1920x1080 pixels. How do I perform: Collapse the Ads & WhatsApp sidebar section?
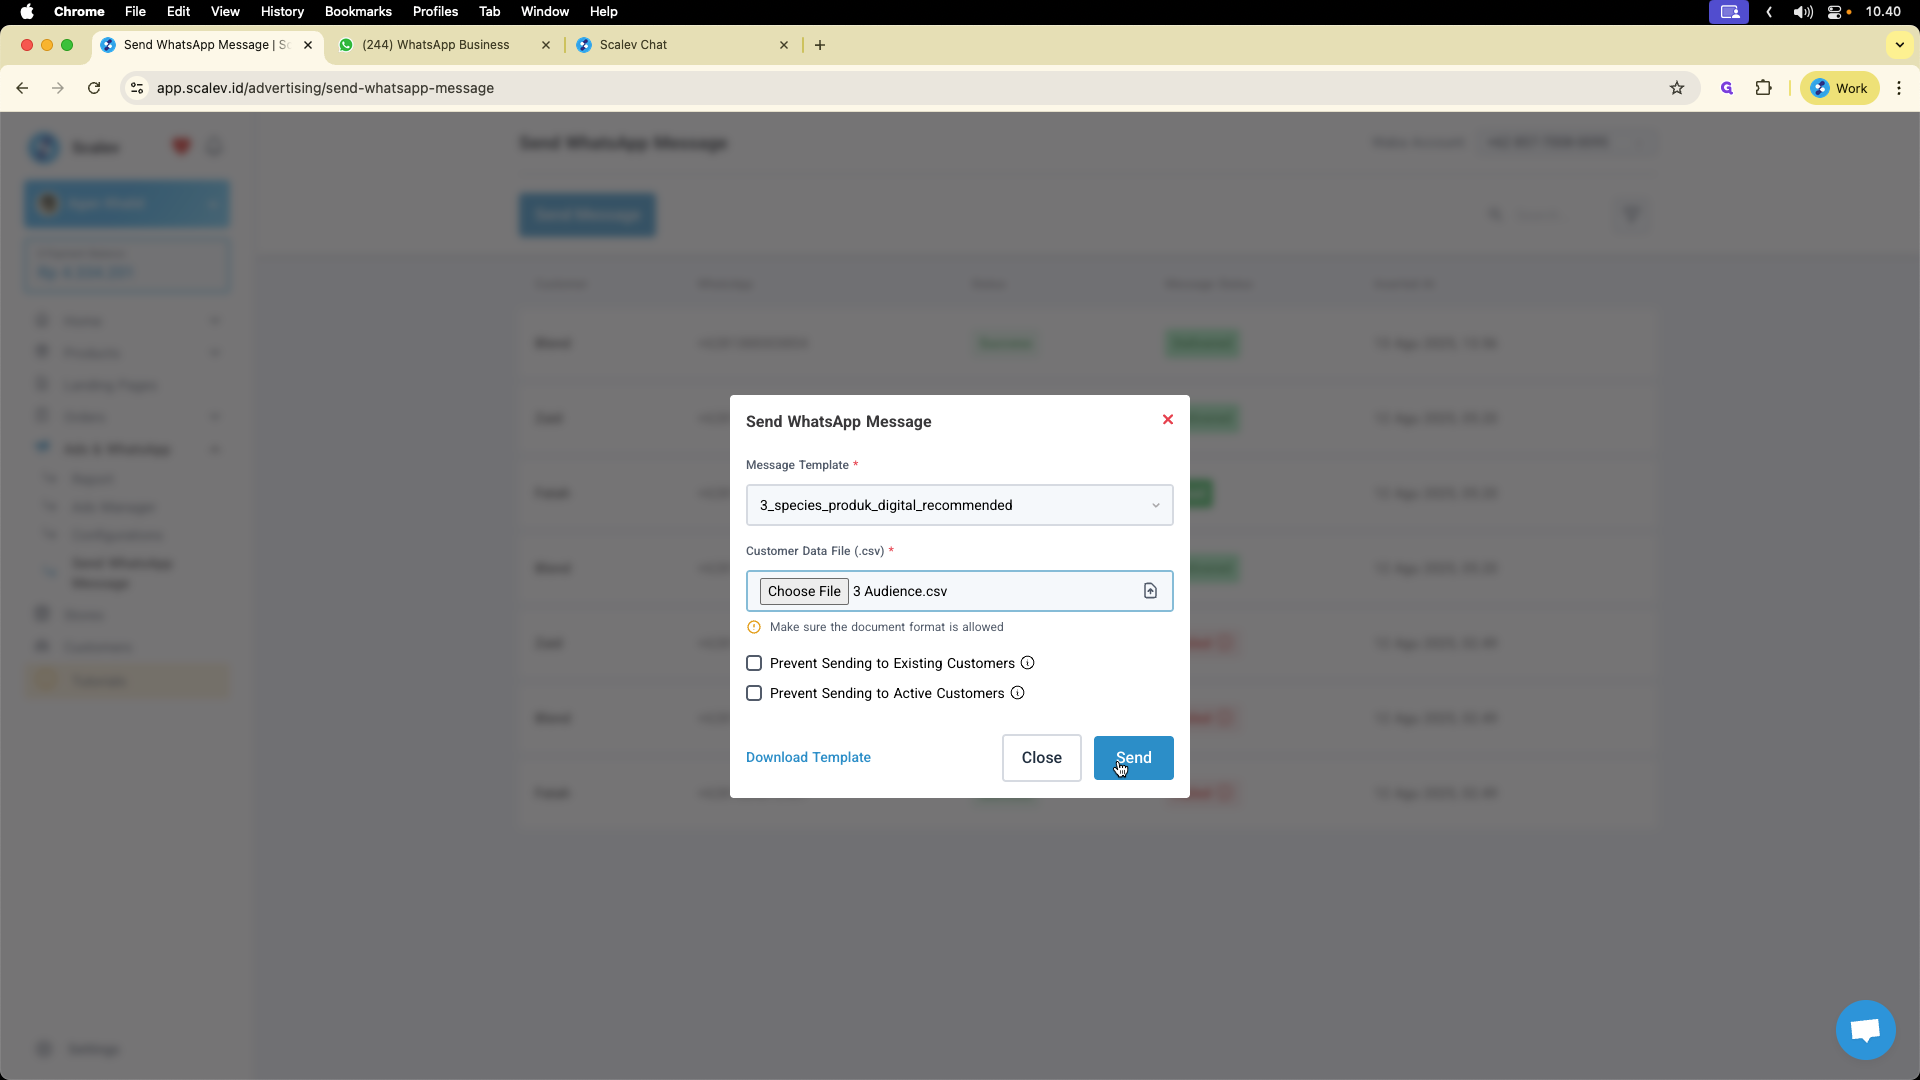click(216, 449)
